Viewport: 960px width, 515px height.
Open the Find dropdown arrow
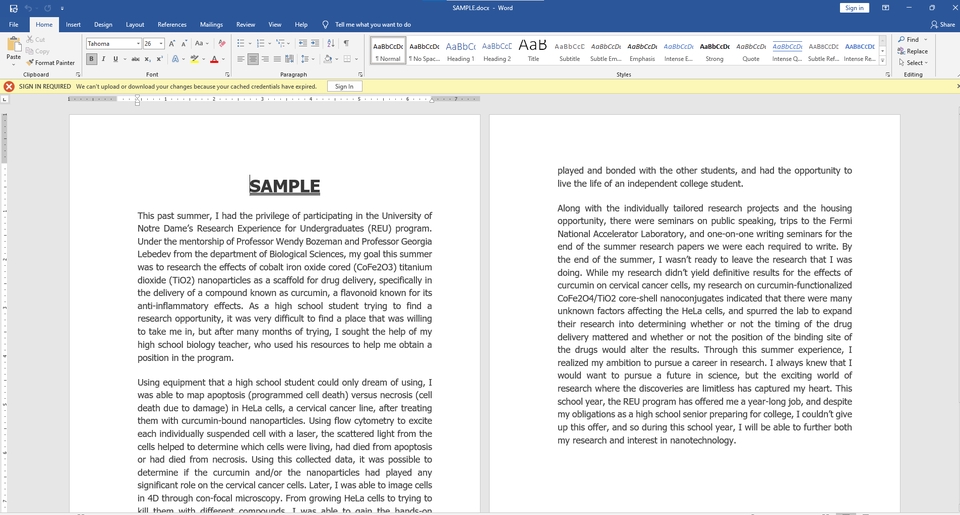click(926, 40)
